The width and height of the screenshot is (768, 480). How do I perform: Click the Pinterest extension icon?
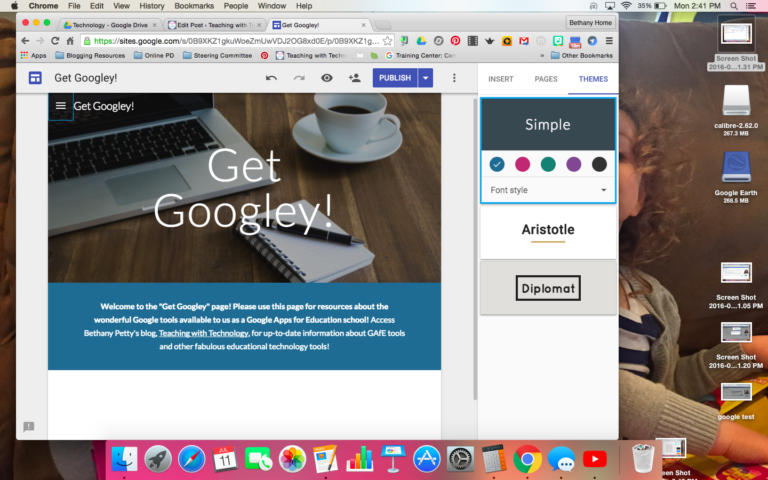pyautogui.click(x=456, y=41)
